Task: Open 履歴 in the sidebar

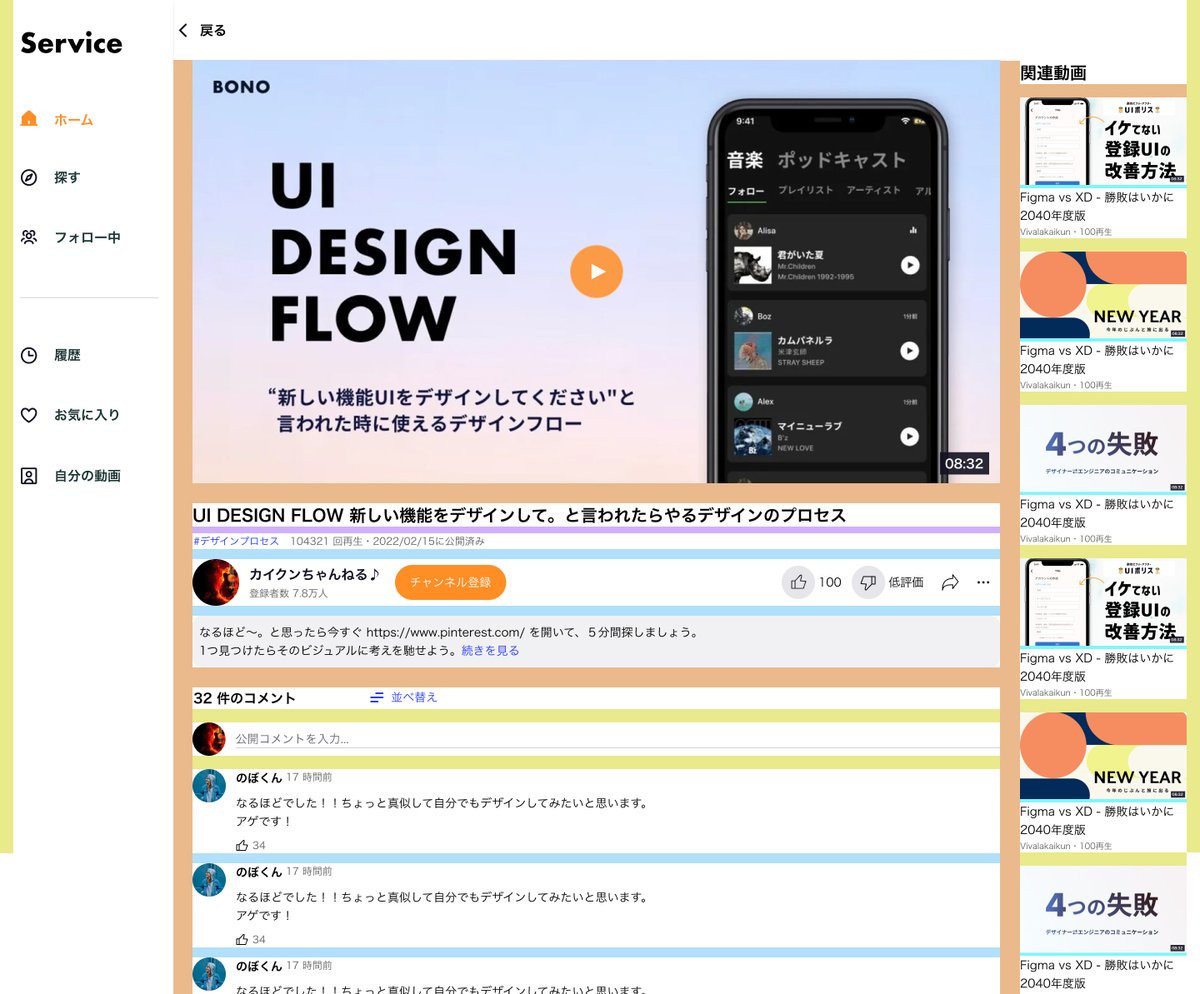Action: pyautogui.click(x=50, y=354)
